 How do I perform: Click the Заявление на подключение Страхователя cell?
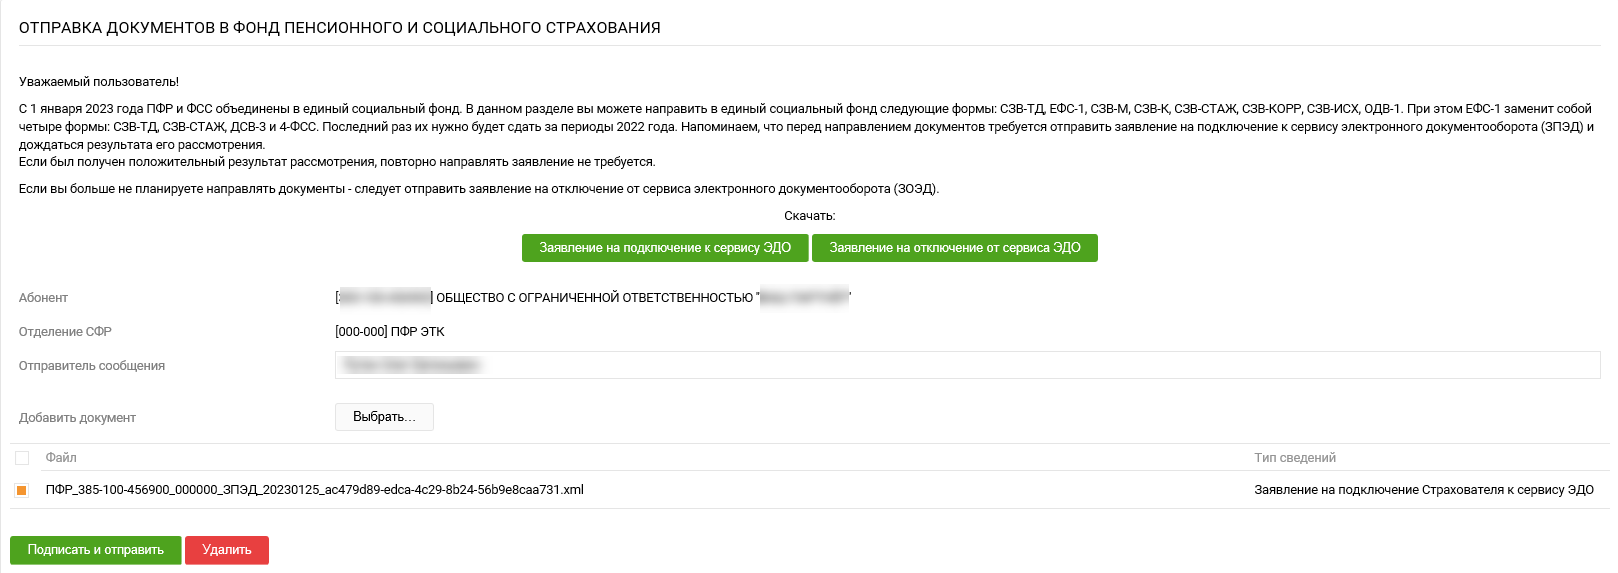1424,490
